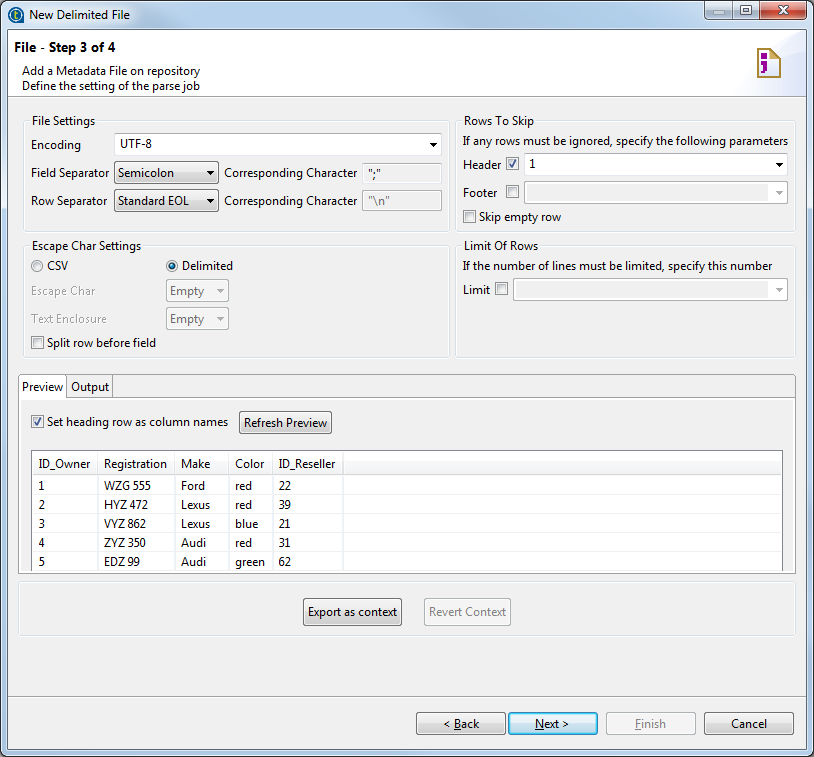This screenshot has width=814, height=757.
Task: Open the Row Separator Standard EOL dropdown
Action: click(x=210, y=201)
